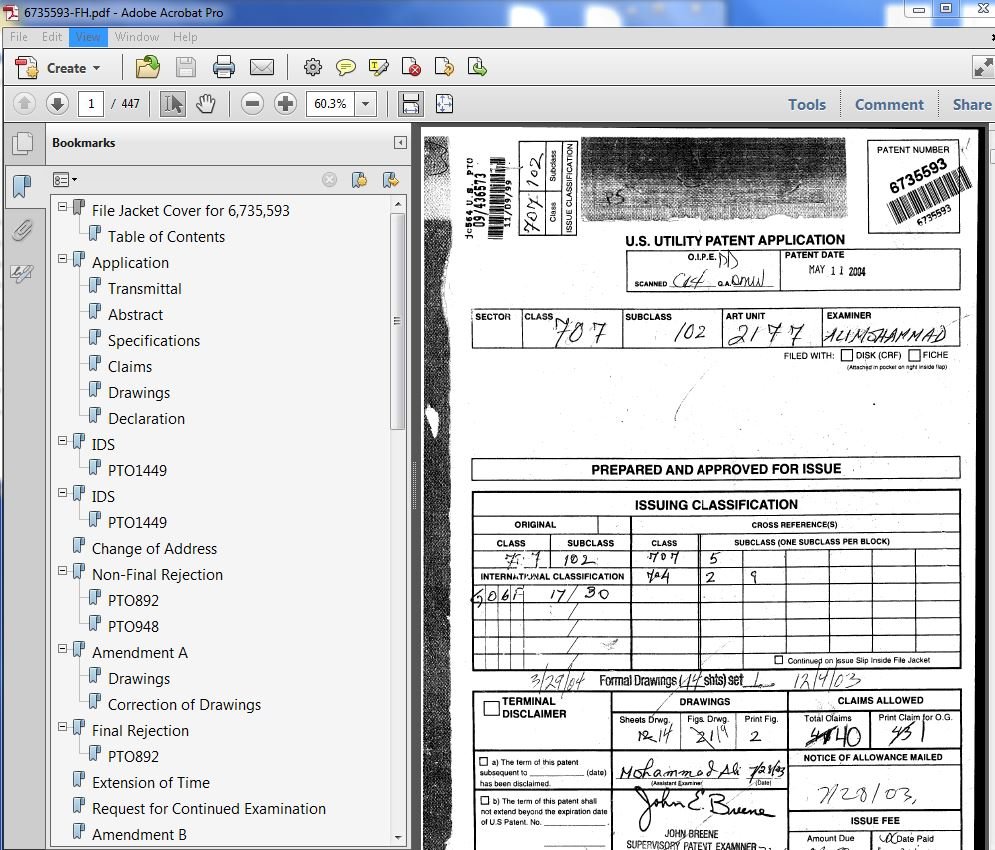Jump to the Claims bookmark
The width and height of the screenshot is (995, 850).
point(130,367)
